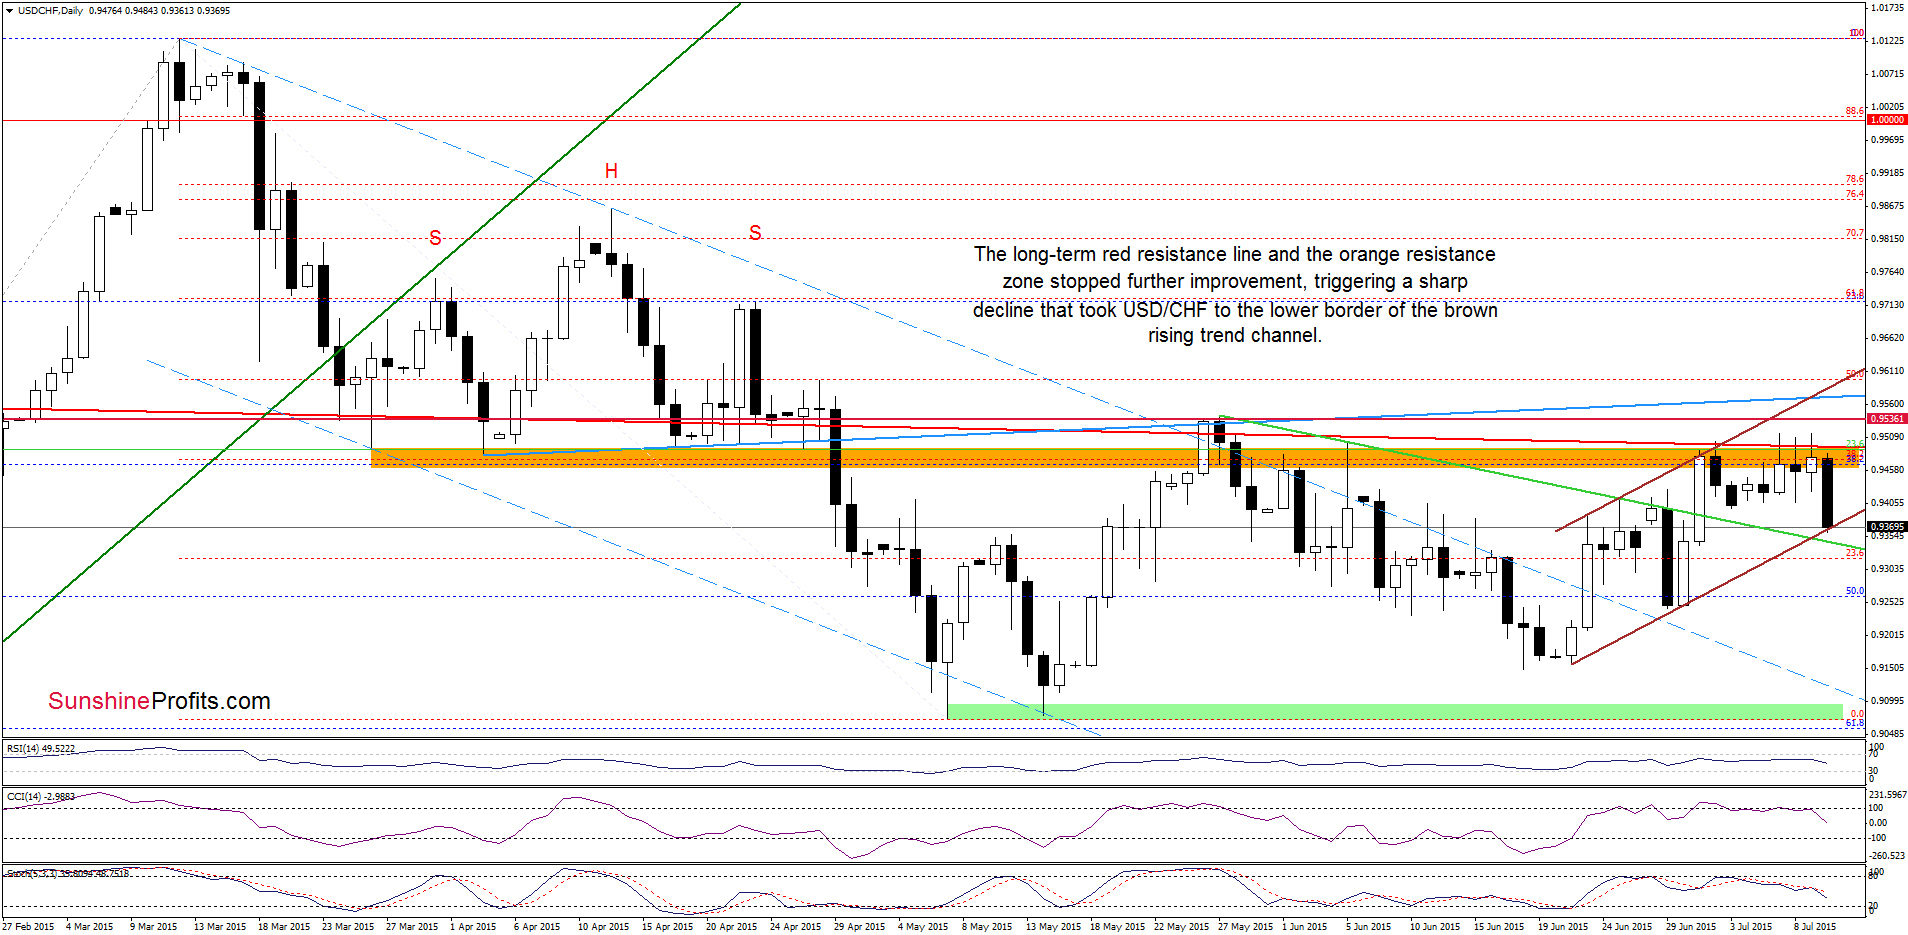The width and height of the screenshot is (1908, 935).
Task: Click the 0.94580 price axis value
Action: 1887,470
